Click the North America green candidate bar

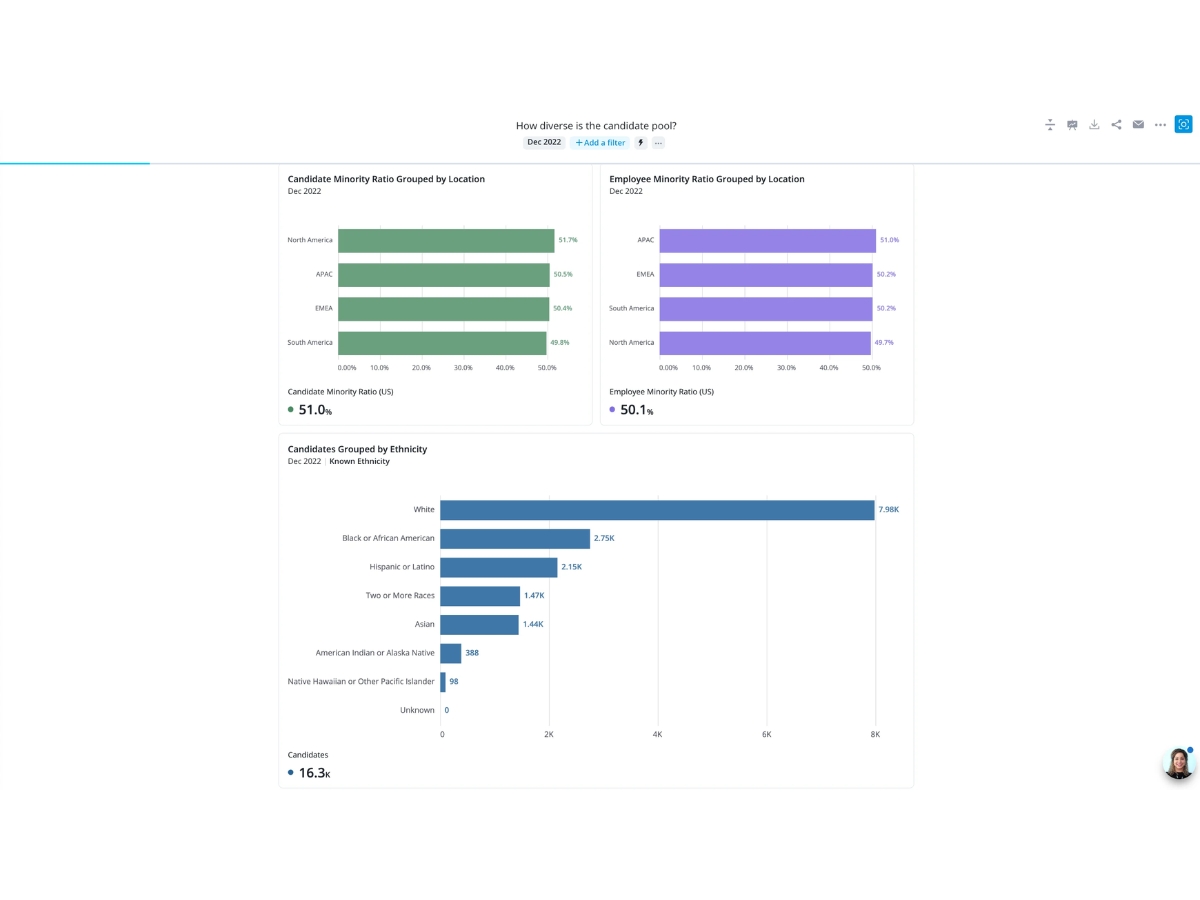pos(446,240)
